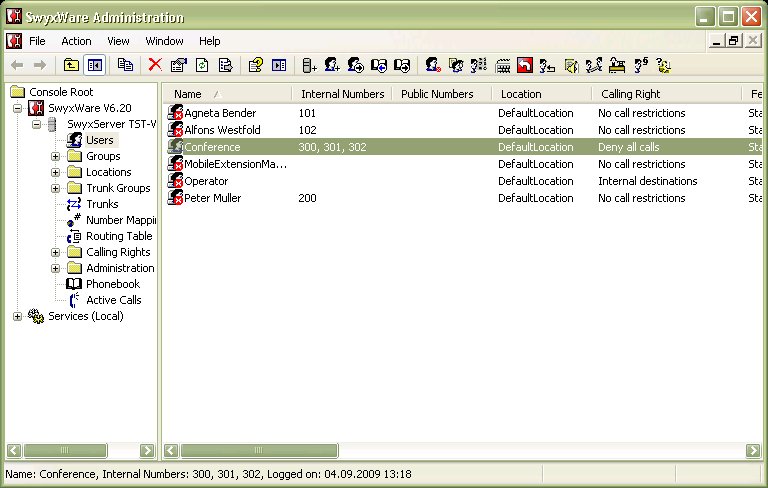The image size is (768, 488).
Task: Sort by the Name column header
Action: (x=227, y=94)
